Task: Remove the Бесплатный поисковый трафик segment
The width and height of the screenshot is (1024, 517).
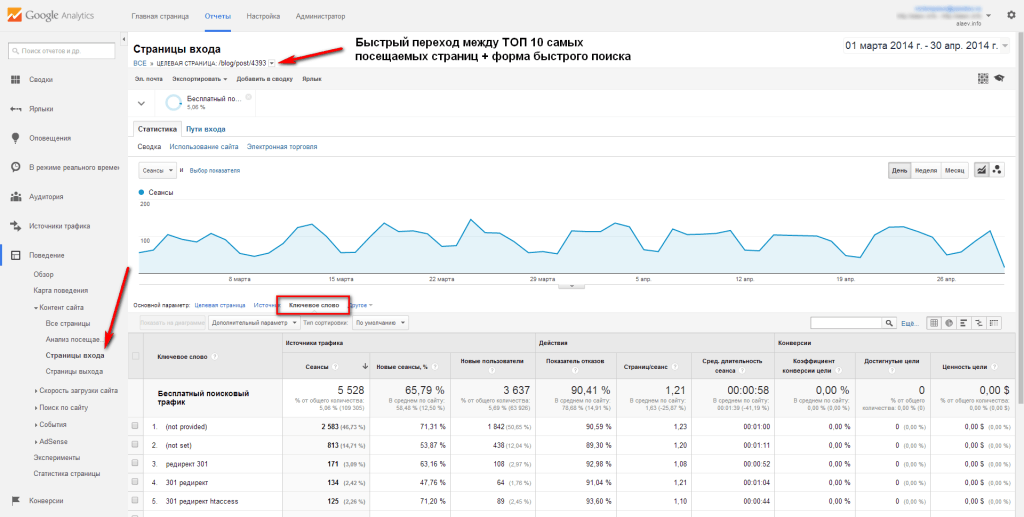Action: click(x=249, y=95)
